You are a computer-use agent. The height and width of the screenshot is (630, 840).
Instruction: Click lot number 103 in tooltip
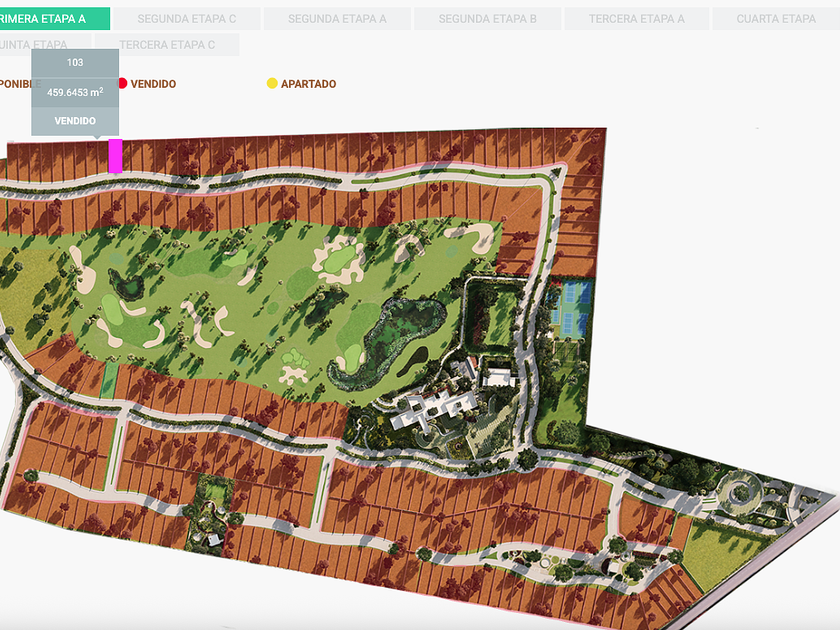[x=75, y=63]
